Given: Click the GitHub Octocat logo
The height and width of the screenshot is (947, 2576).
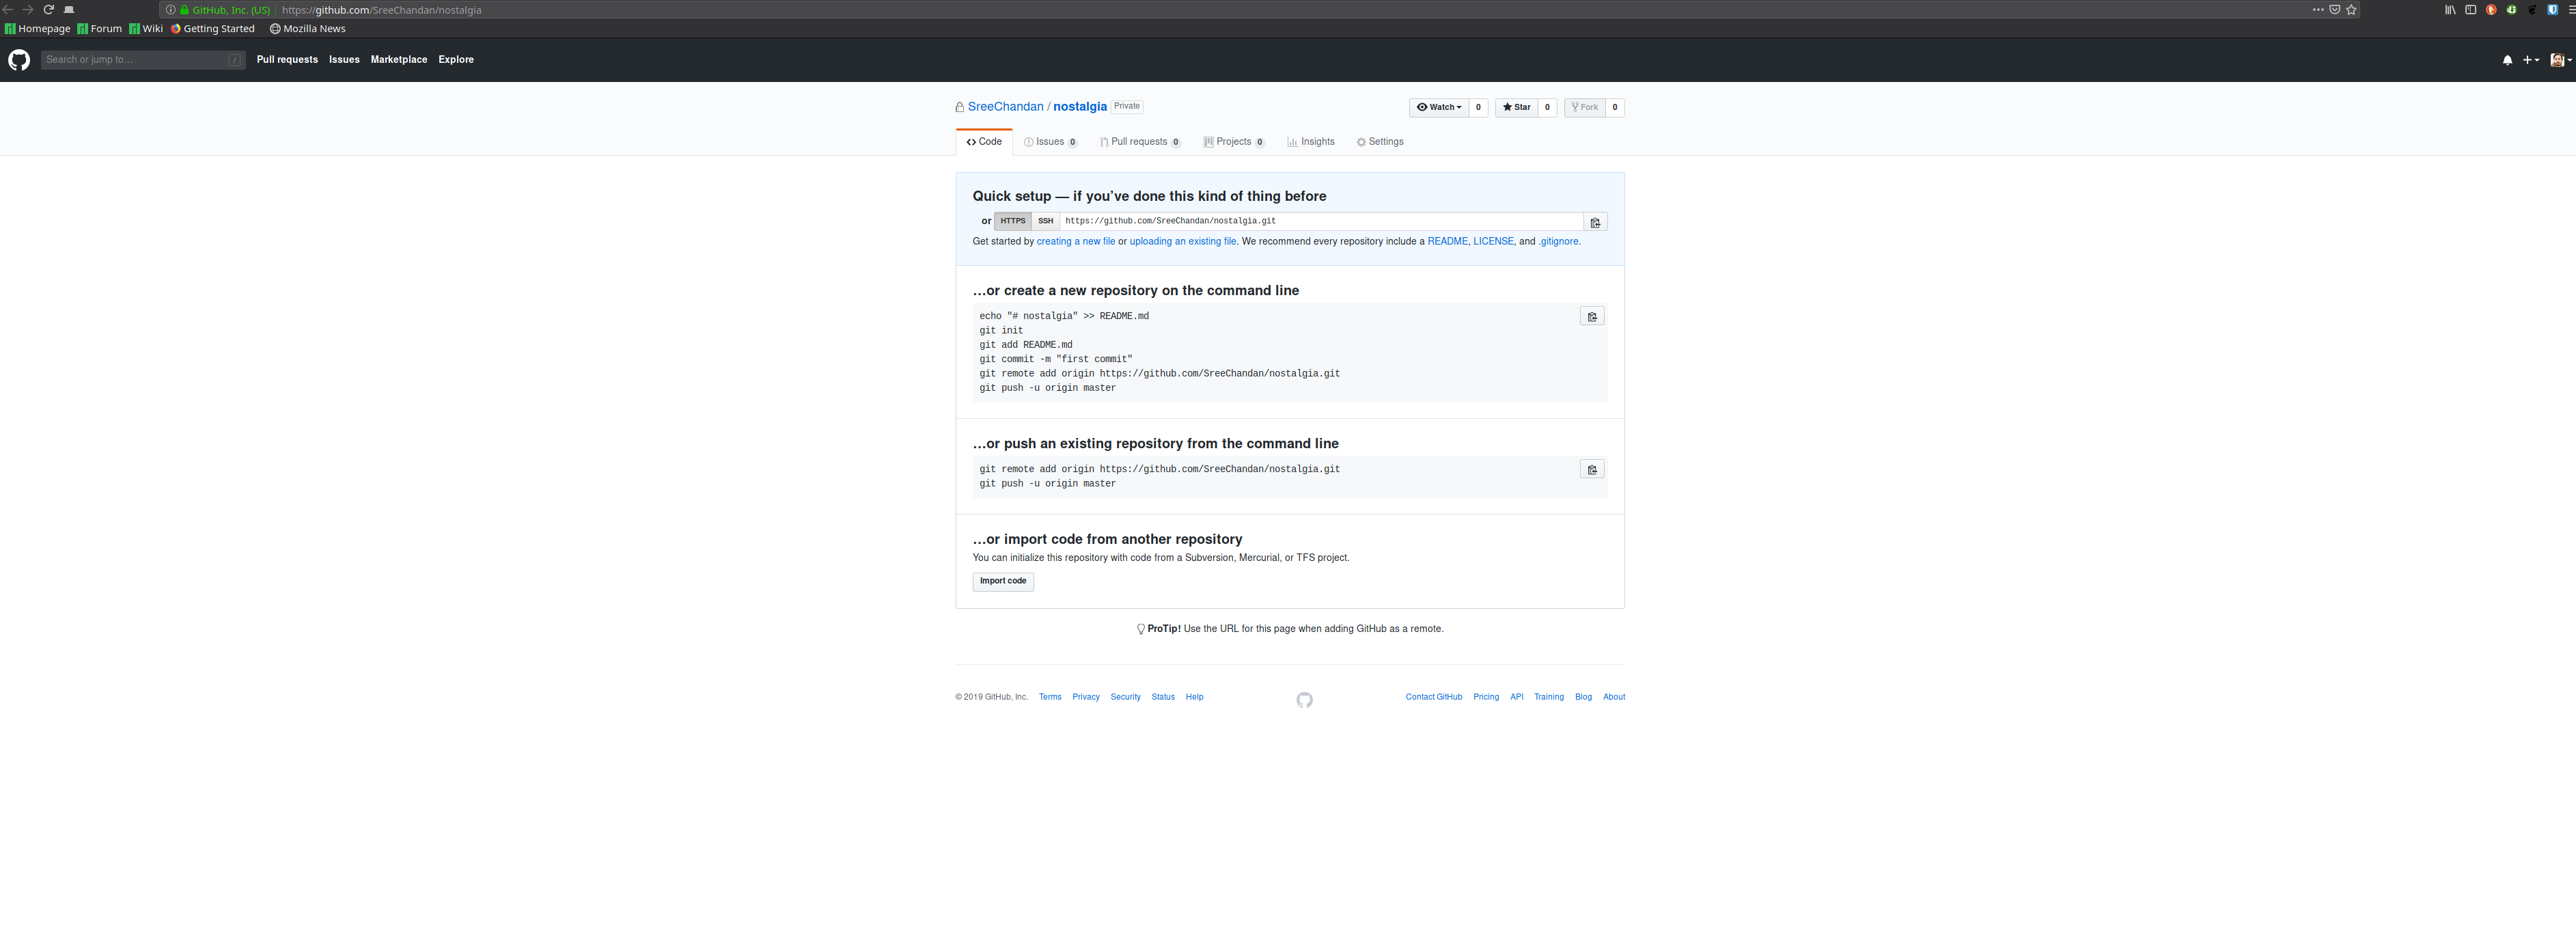Looking at the screenshot, I should (x=19, y=60).
